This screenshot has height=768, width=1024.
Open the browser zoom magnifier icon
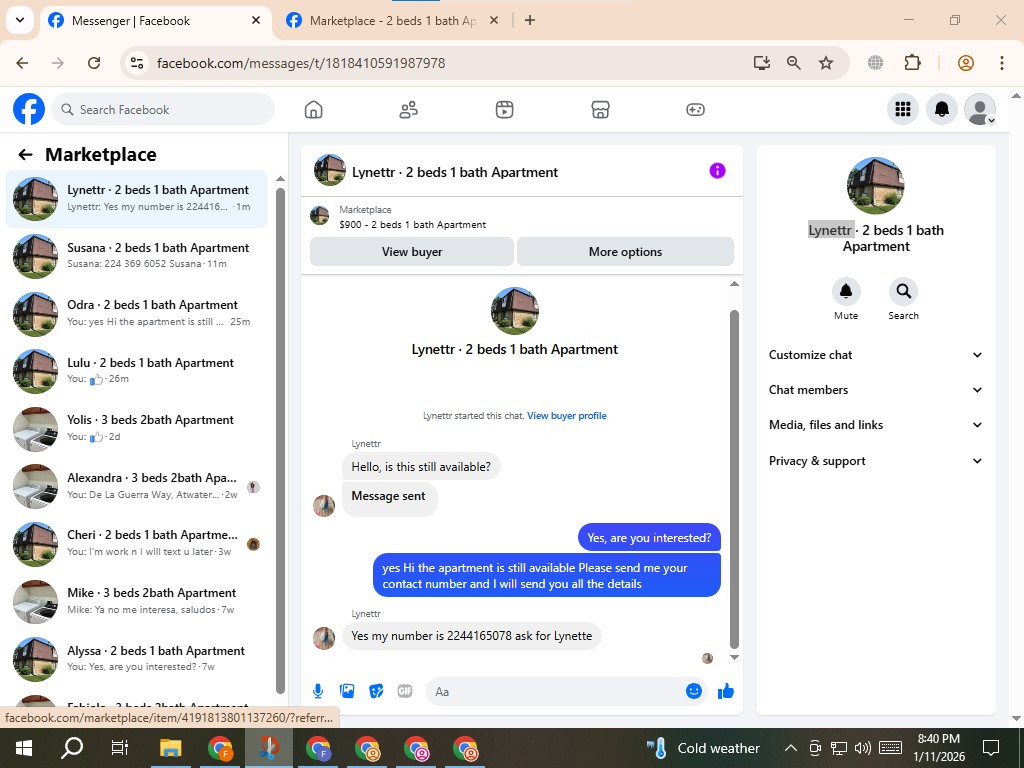click(x=793, y=63)
